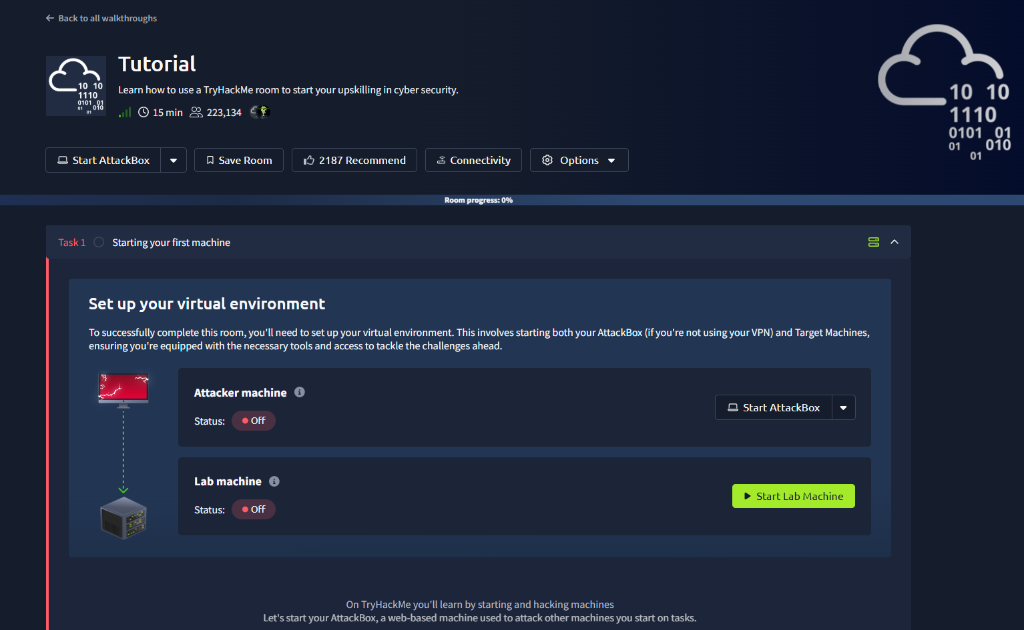This screenshot has width=1024, height=630.
Task: Click Task 1 Starting your first machine header
Action: pyautogui.click(x=478, y=242)
